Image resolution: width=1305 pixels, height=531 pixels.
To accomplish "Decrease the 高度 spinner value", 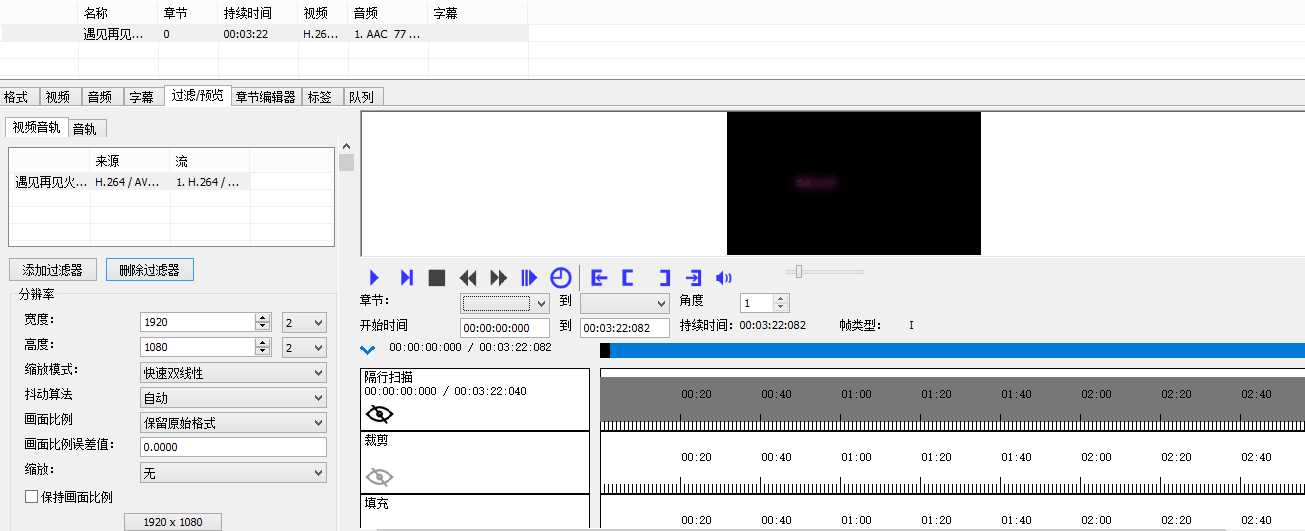I will click(x=264, y=352).
